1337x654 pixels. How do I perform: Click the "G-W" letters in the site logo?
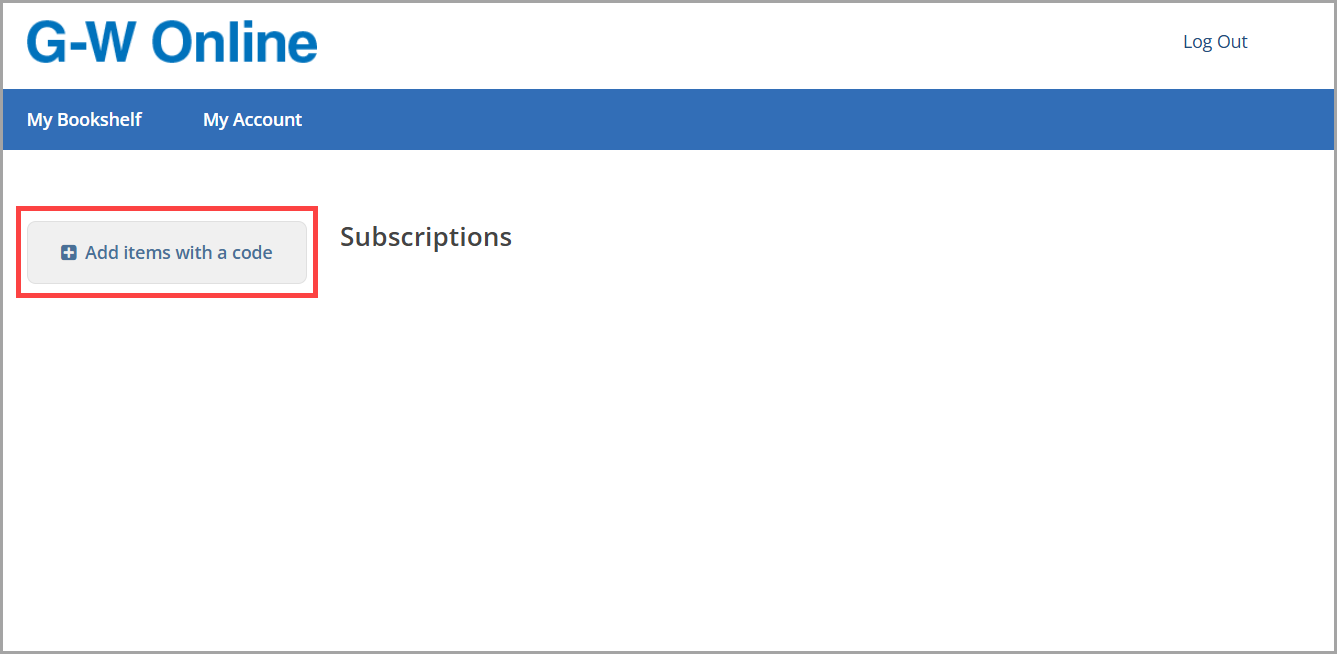click(x=83, y=43)
